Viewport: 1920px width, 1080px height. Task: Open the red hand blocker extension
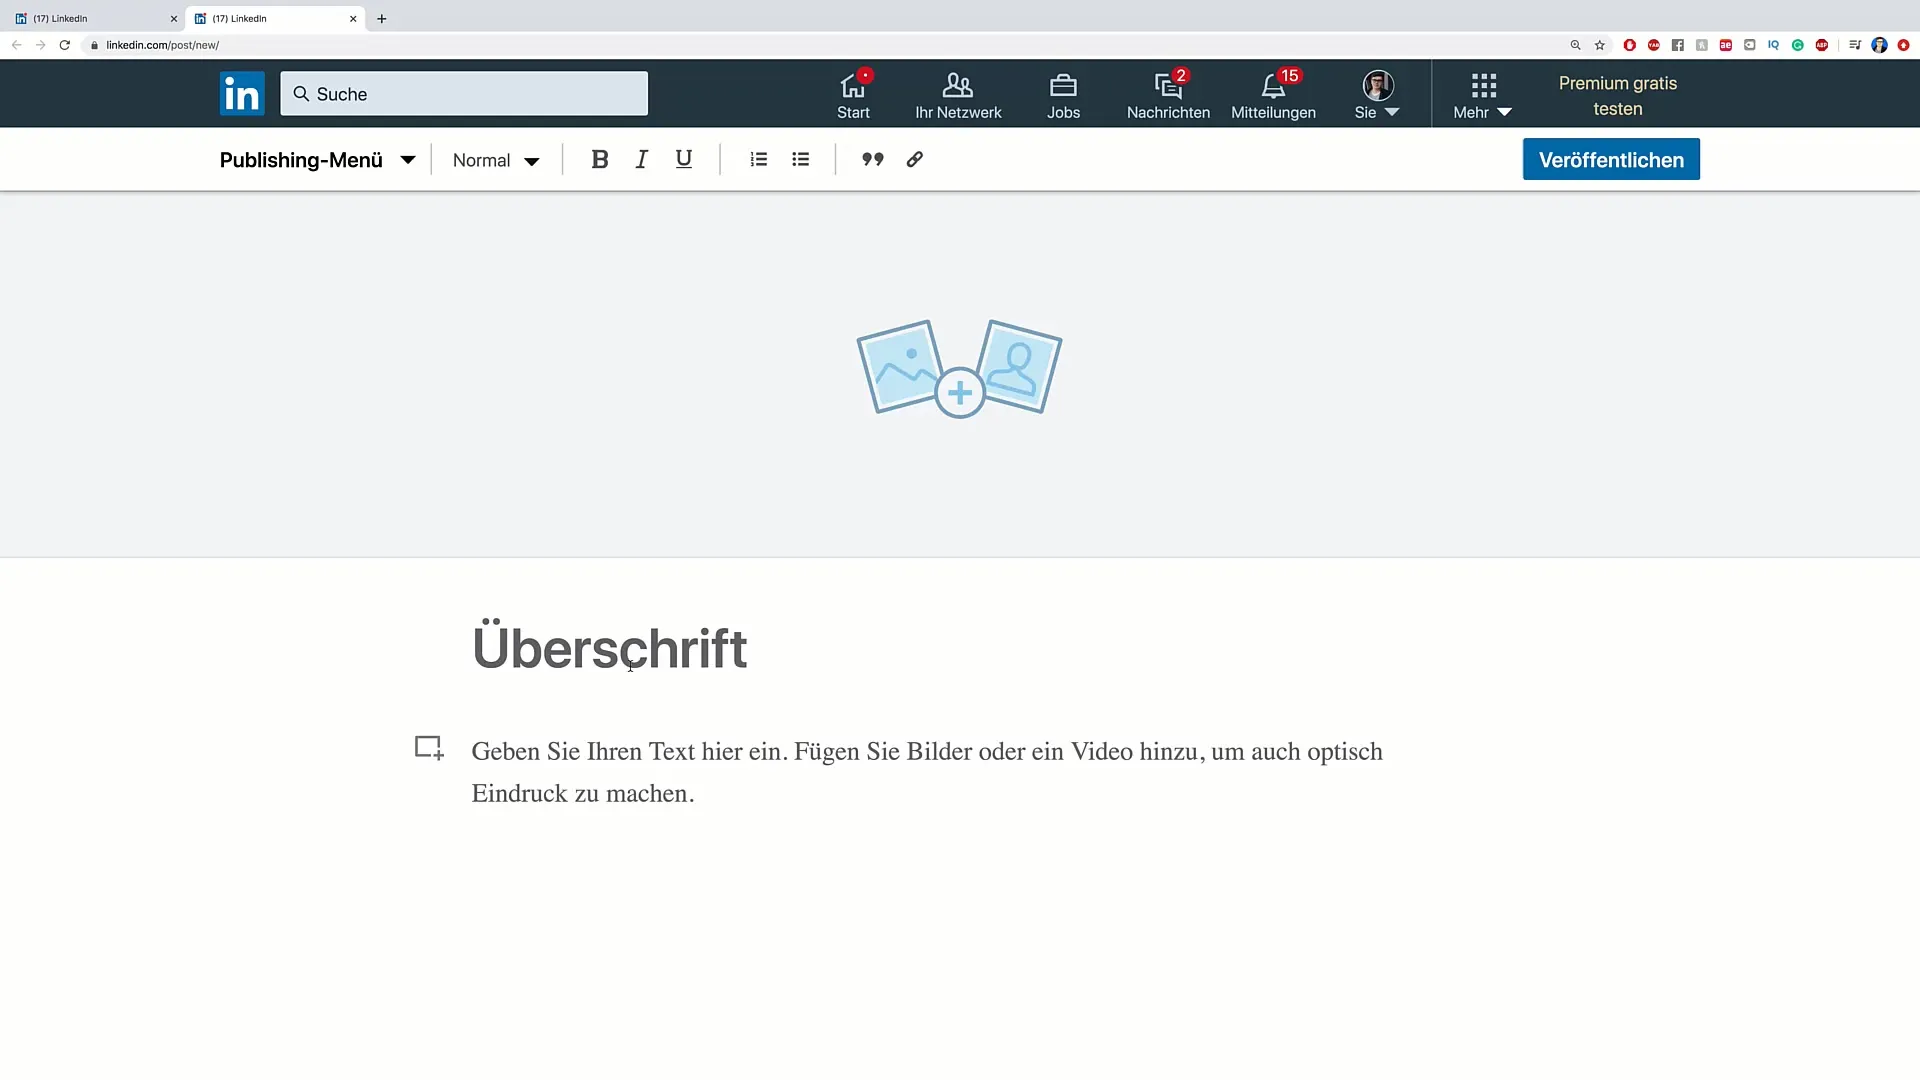point(1630,45)
